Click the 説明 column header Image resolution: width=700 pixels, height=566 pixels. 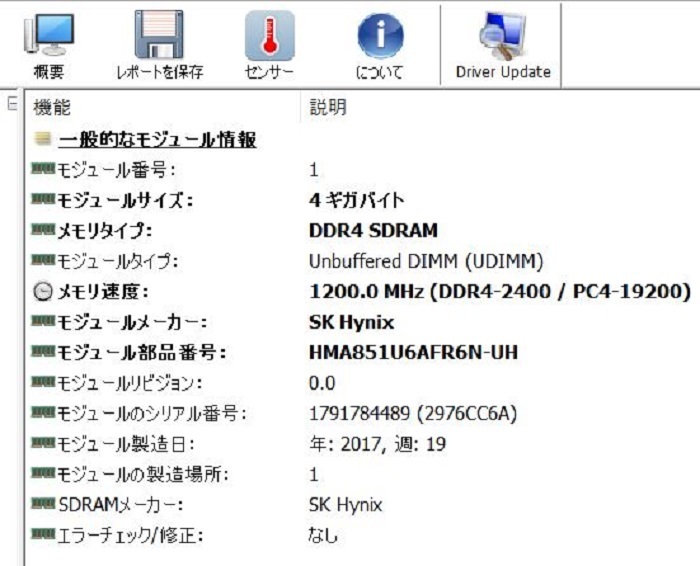328,107
